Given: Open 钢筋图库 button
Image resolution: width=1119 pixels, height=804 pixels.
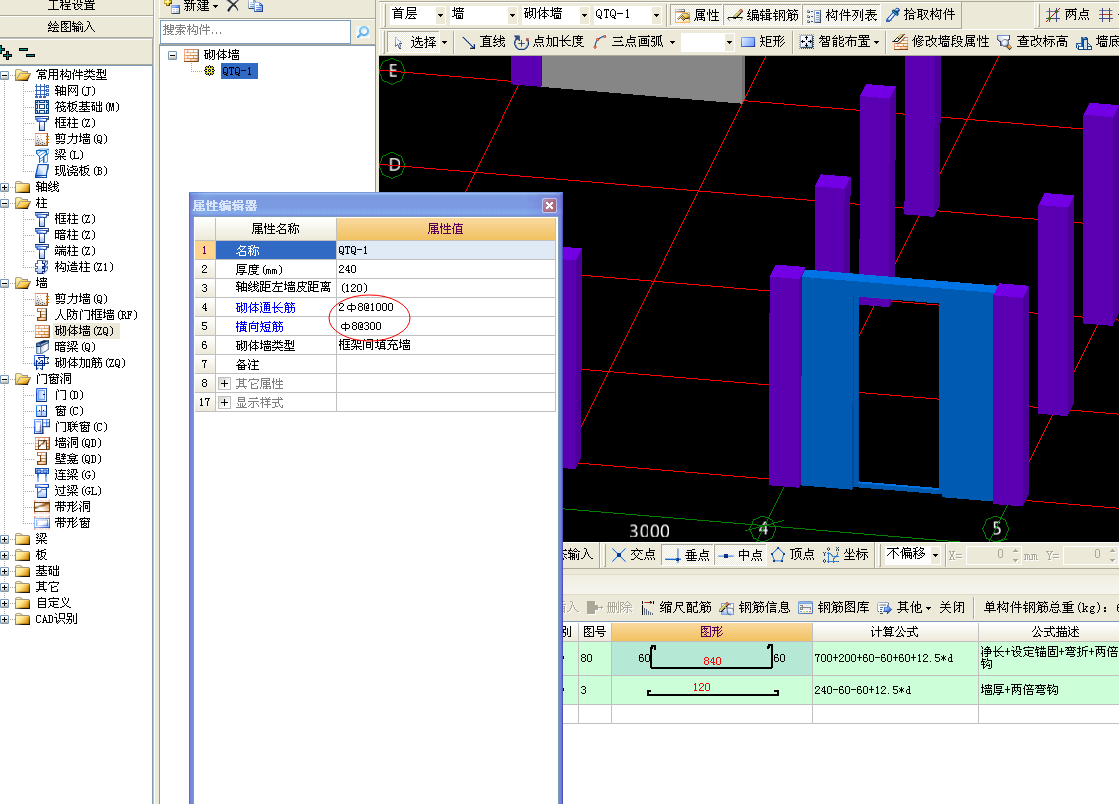Looking at the screenshot, I should pos(834,608).
